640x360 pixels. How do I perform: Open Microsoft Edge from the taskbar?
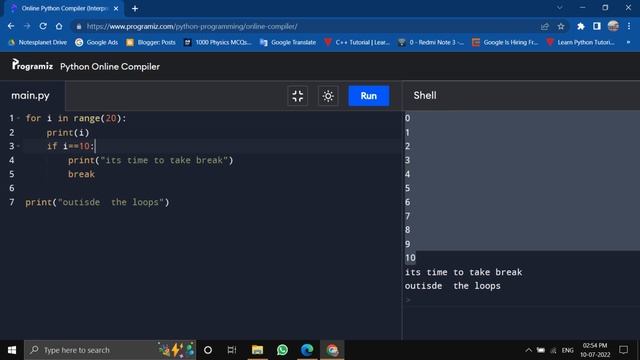(307, 350)
